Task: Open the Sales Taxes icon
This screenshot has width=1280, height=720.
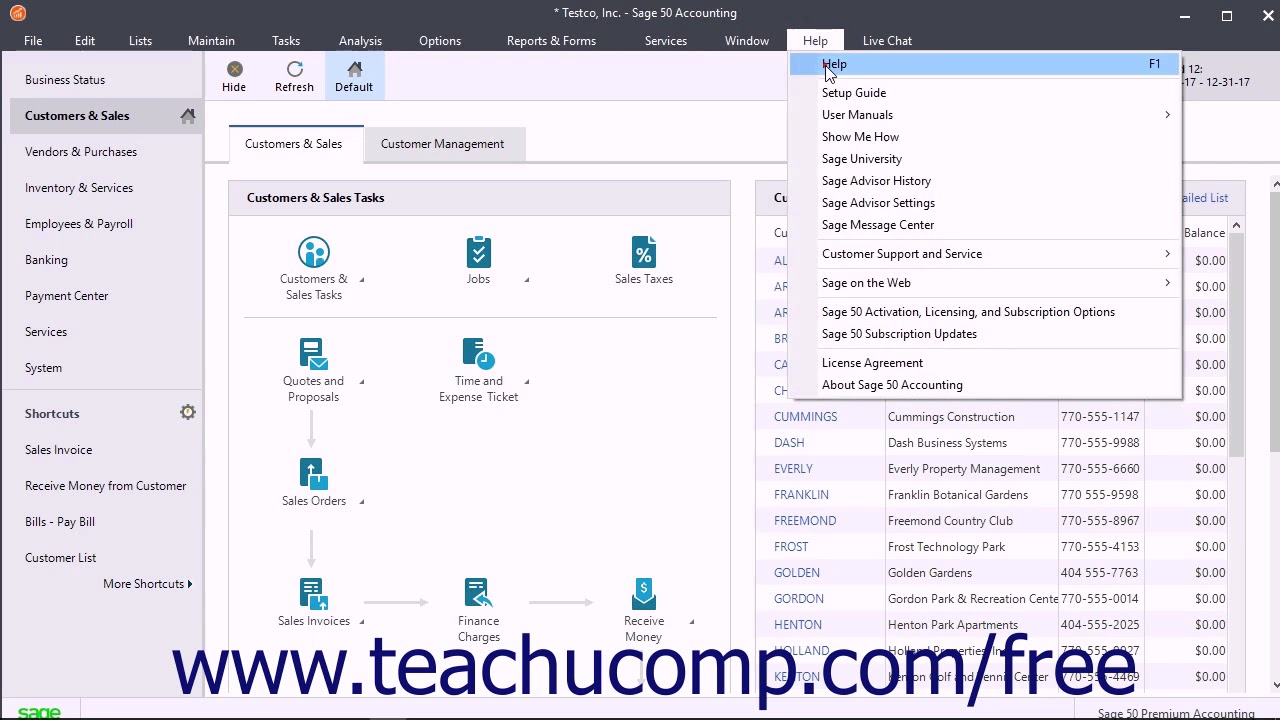Action: tap(644, 253)
